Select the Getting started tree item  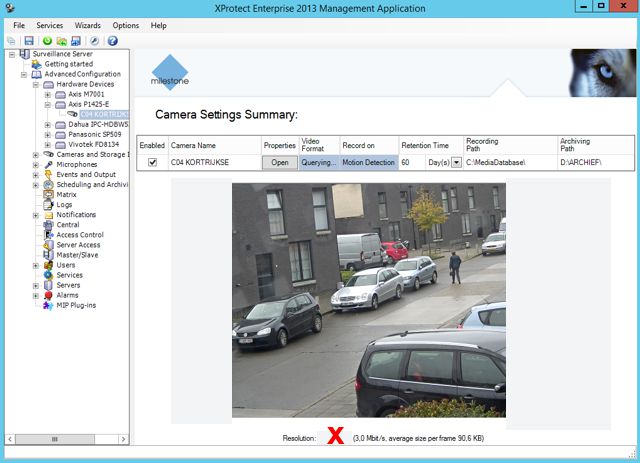point(69,64)
